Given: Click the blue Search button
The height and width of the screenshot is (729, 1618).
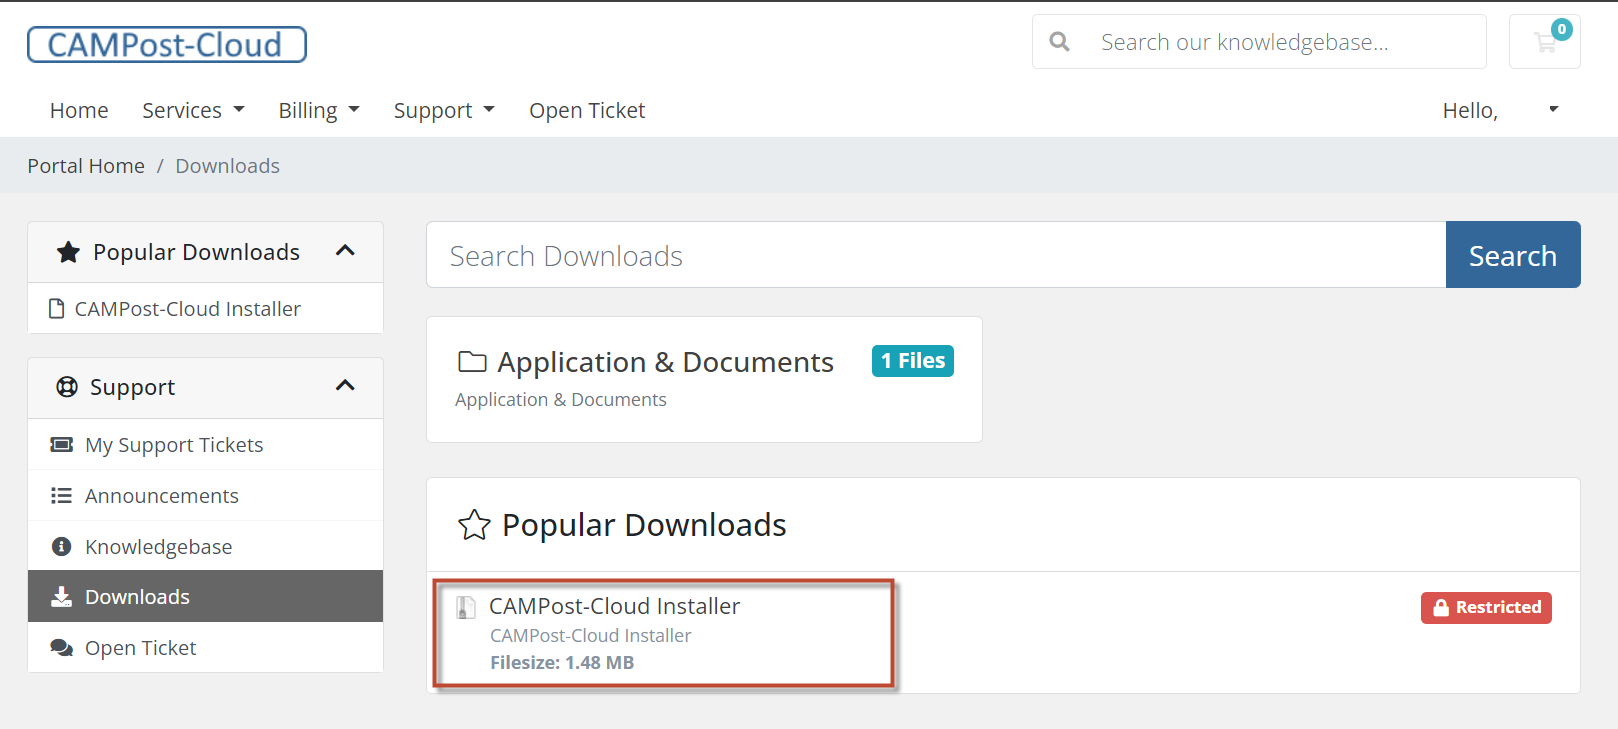Looking at the screenshot, I should (x=1513, y=255).
